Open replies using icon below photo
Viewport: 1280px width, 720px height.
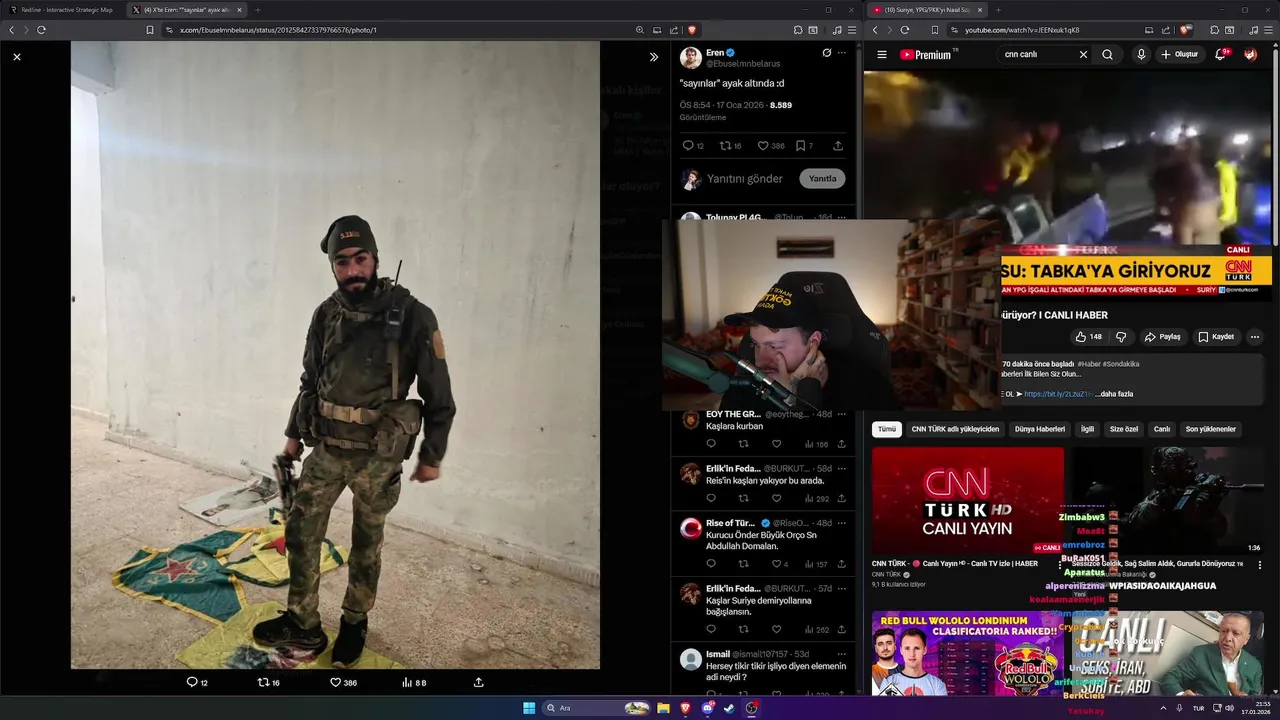click(x=192, y=682)
